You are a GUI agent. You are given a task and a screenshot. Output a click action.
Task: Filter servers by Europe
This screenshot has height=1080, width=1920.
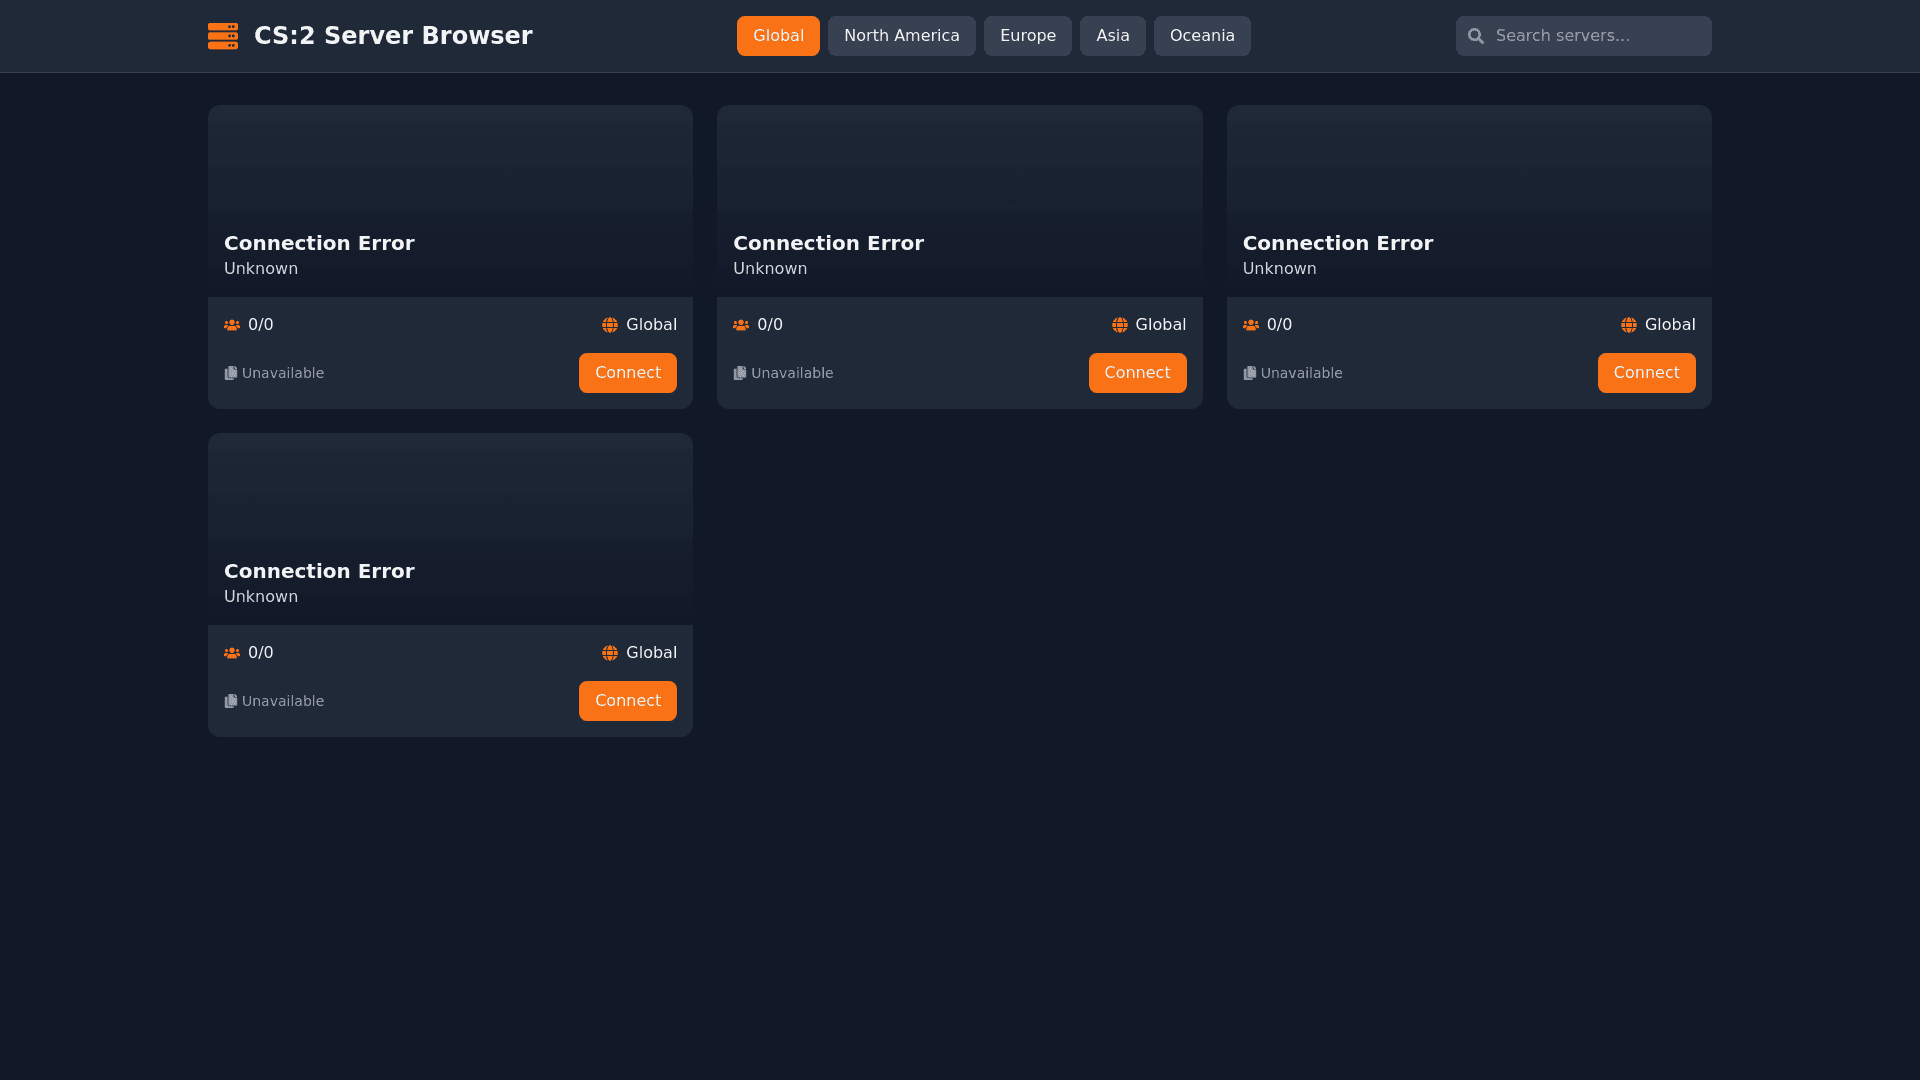(1027, 36)
